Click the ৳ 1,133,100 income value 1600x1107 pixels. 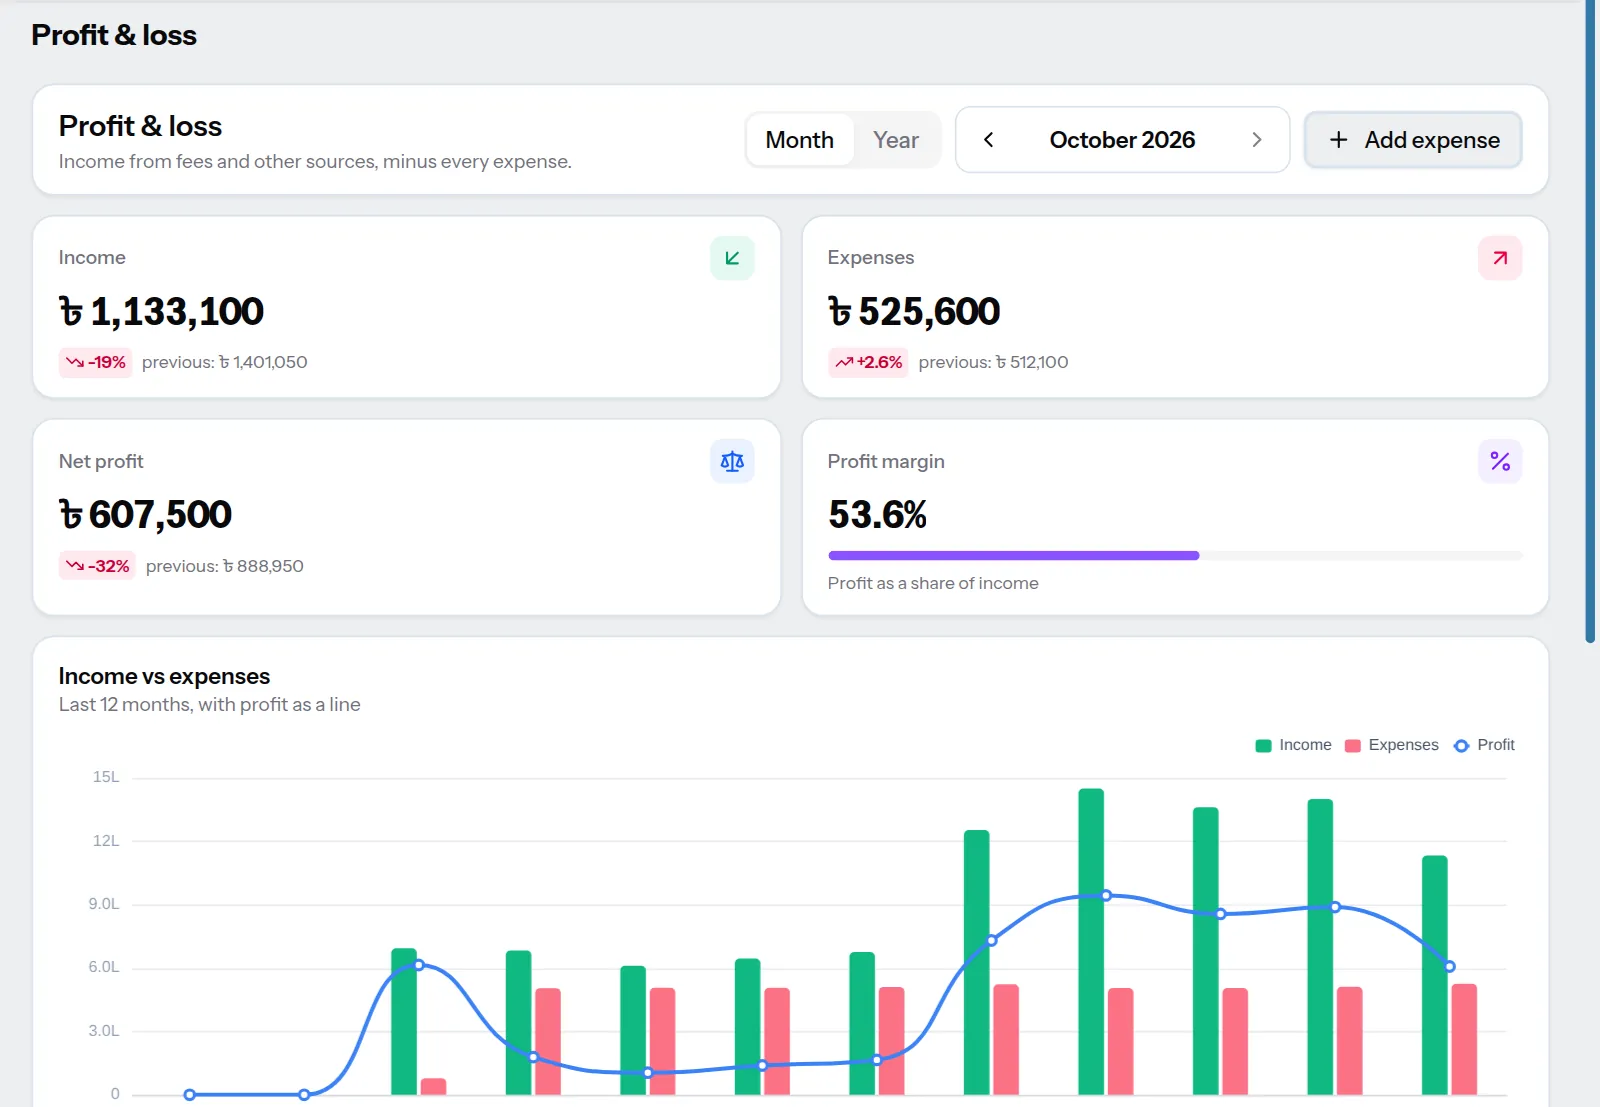[161, 312]
